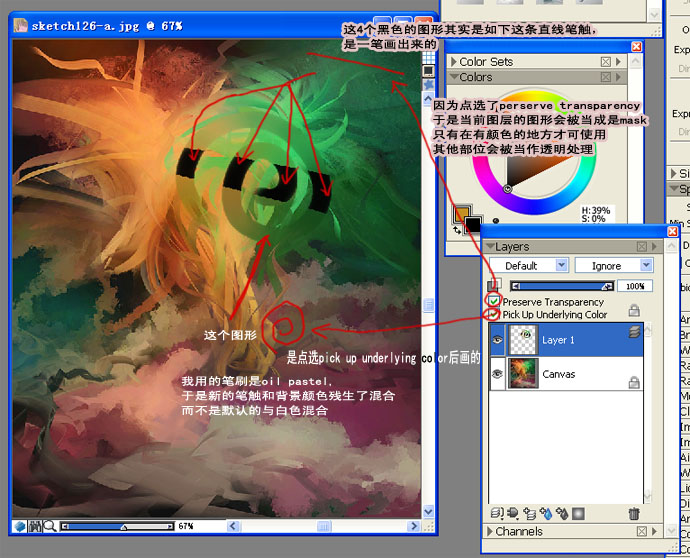Open the Default composite method dropdown

(529, 265)
